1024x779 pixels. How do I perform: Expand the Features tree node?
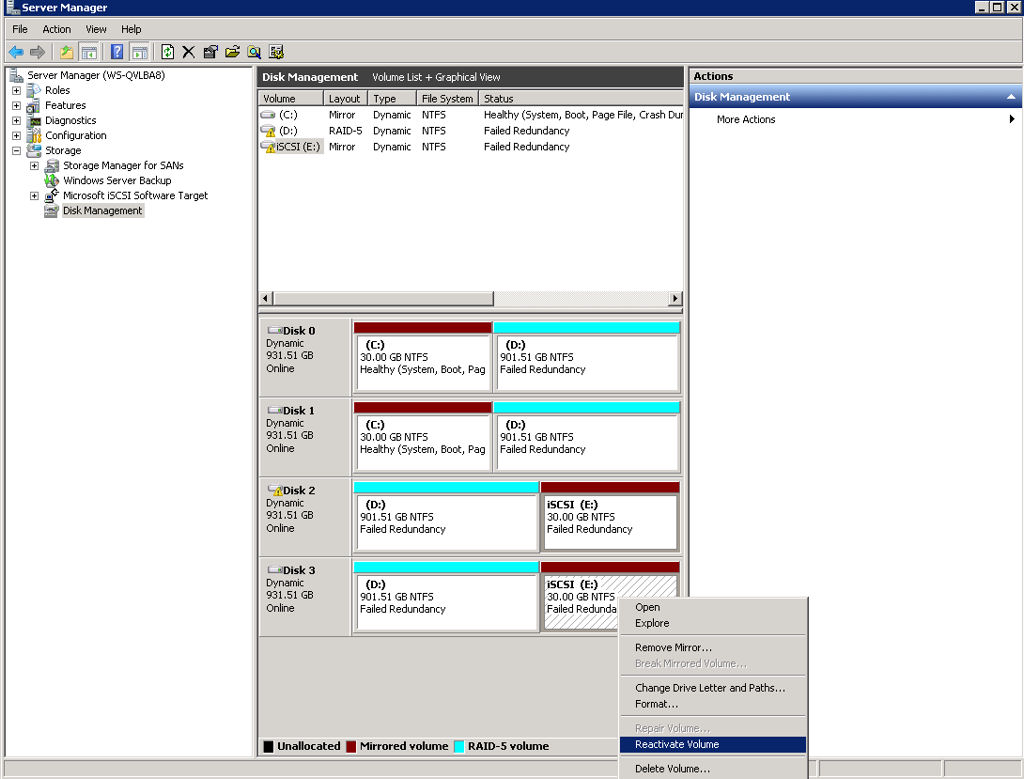(16, 106)
